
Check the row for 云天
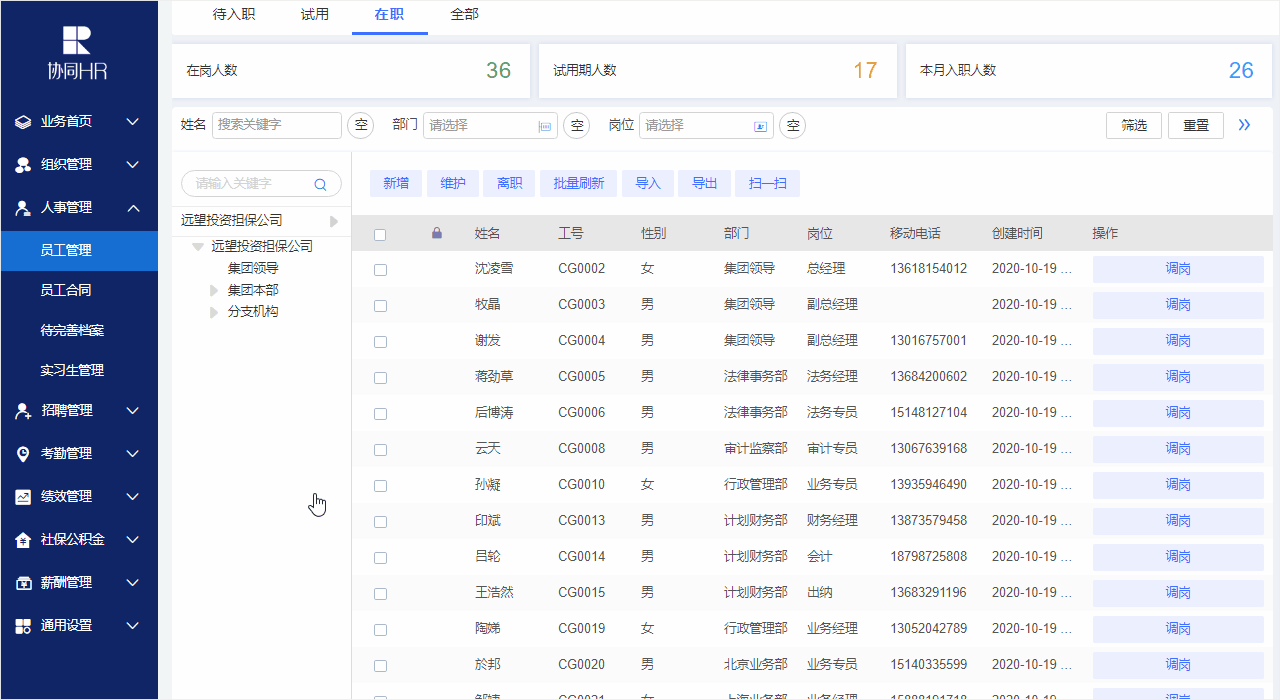380,450
